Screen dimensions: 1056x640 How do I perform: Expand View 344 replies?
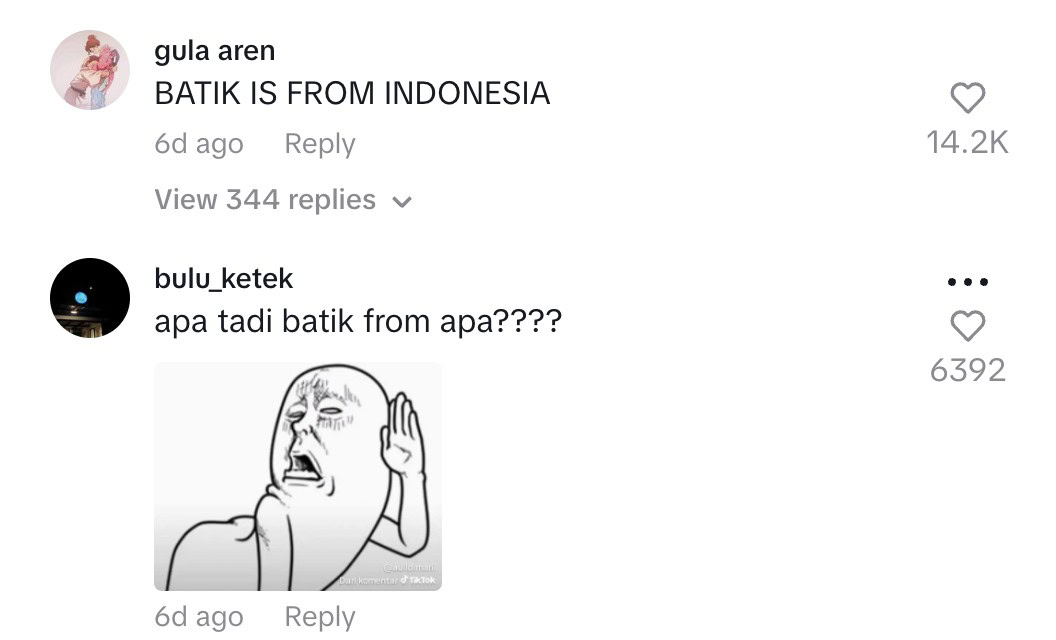tap(283, 199)
